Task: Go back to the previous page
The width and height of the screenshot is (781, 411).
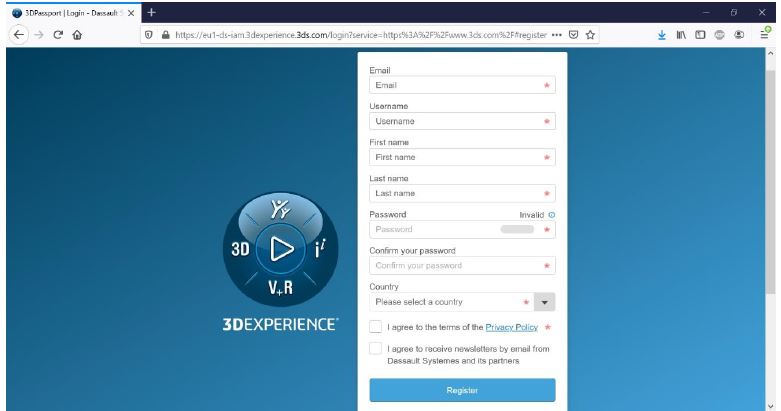Action: coord(18,35)
